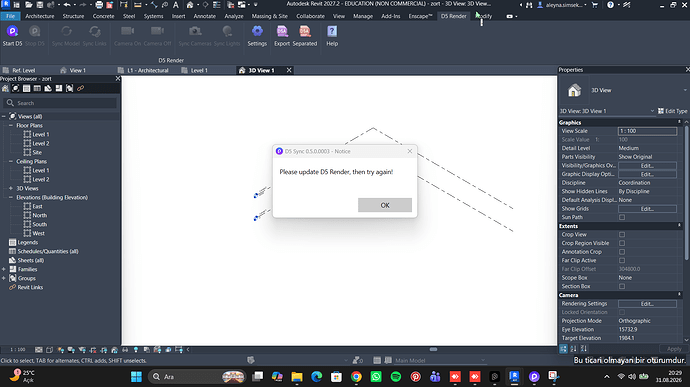Image resolution: width=690 pixels, height=387 pixels.
Task: Tick the Sun Path checkbox
Action: (622, 217)
